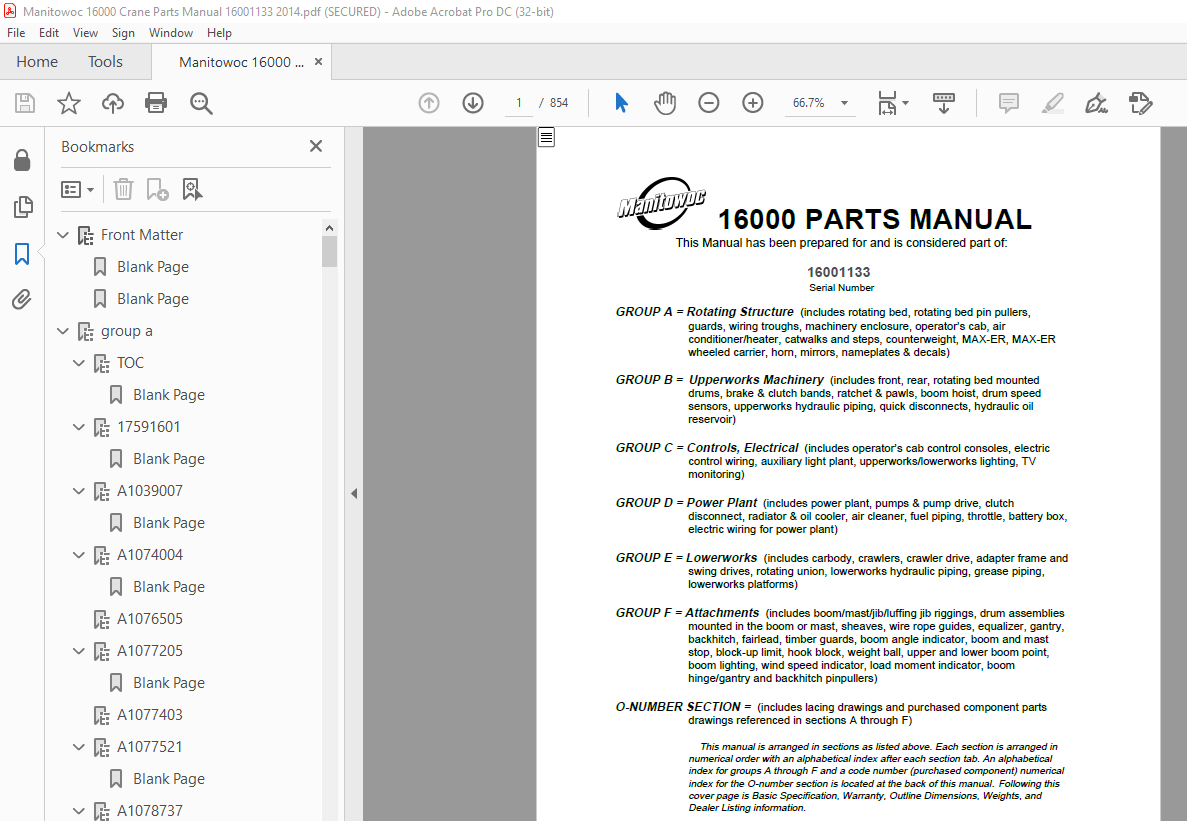Delete the selected bookmark trash icon
This screenshot has width=1187, height=821.
click(x=123, y=189)
